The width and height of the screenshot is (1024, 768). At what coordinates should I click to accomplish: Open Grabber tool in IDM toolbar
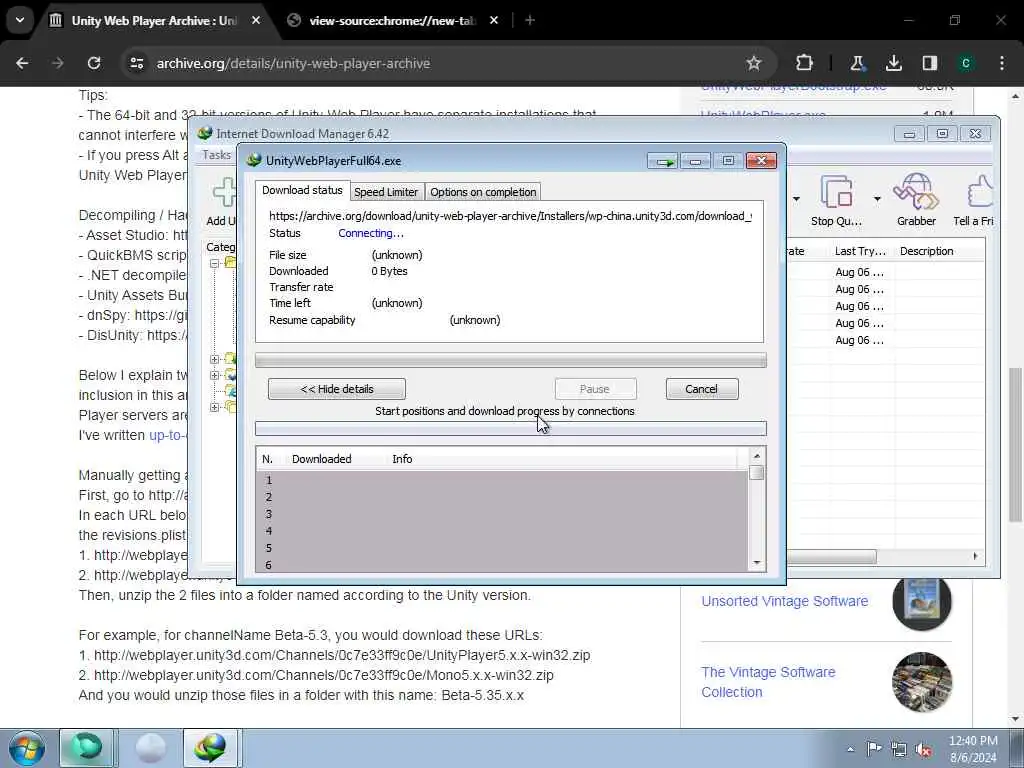coord(916,201)
